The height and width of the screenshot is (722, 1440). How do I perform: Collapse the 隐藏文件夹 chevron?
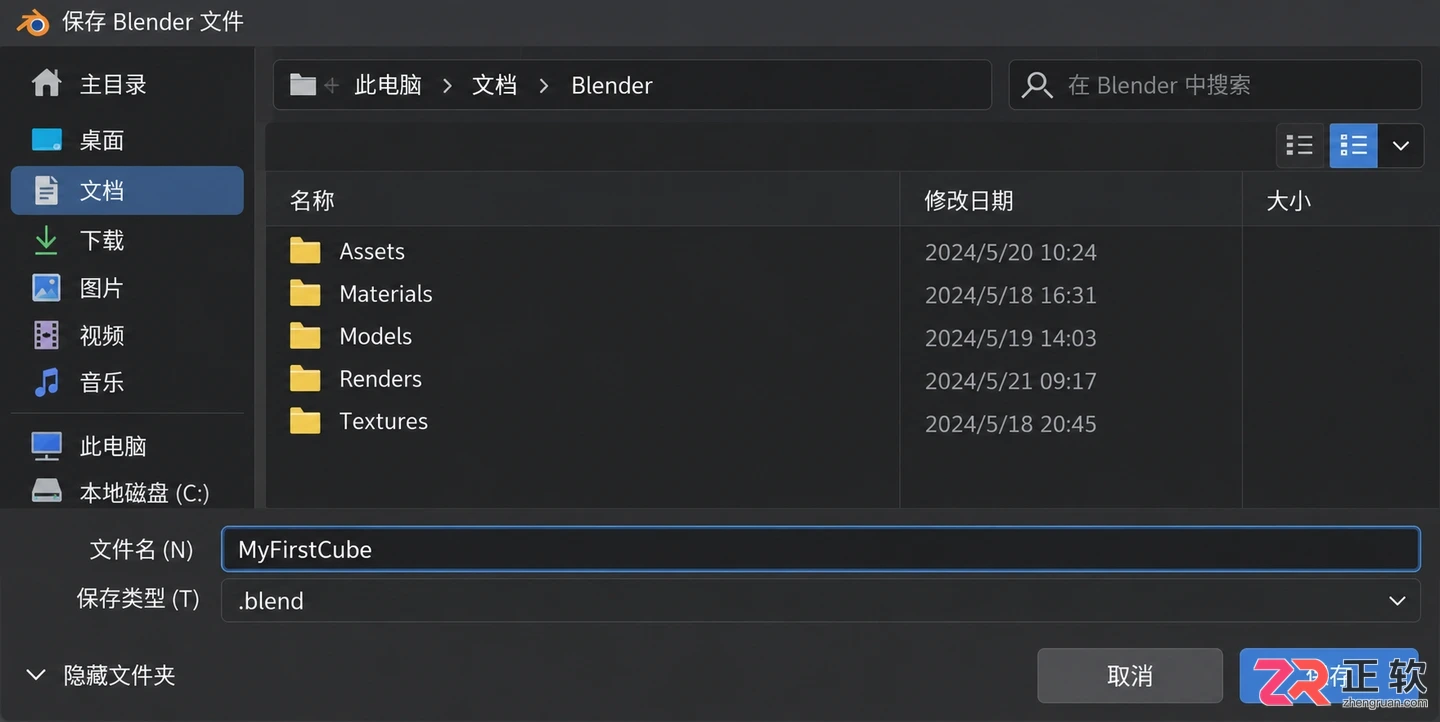(x=36, y=675)
